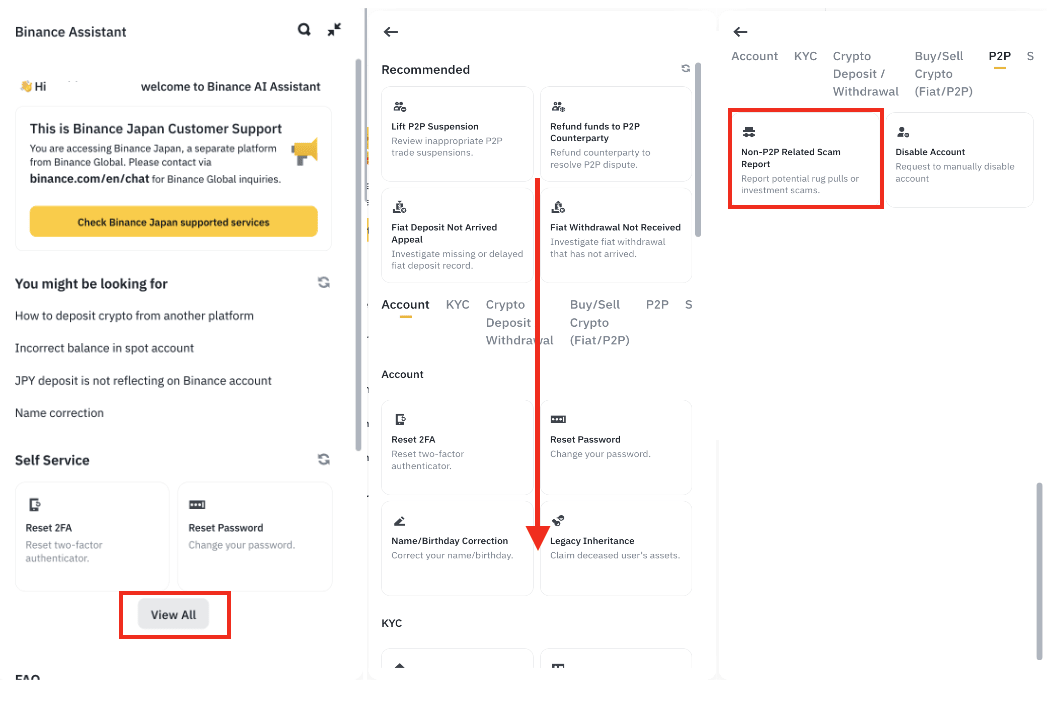Collapse the Binance Assistant window with the shrink icon
Image resolution: width=1051 pixels, height=704 pixels.
coord(334,30)
